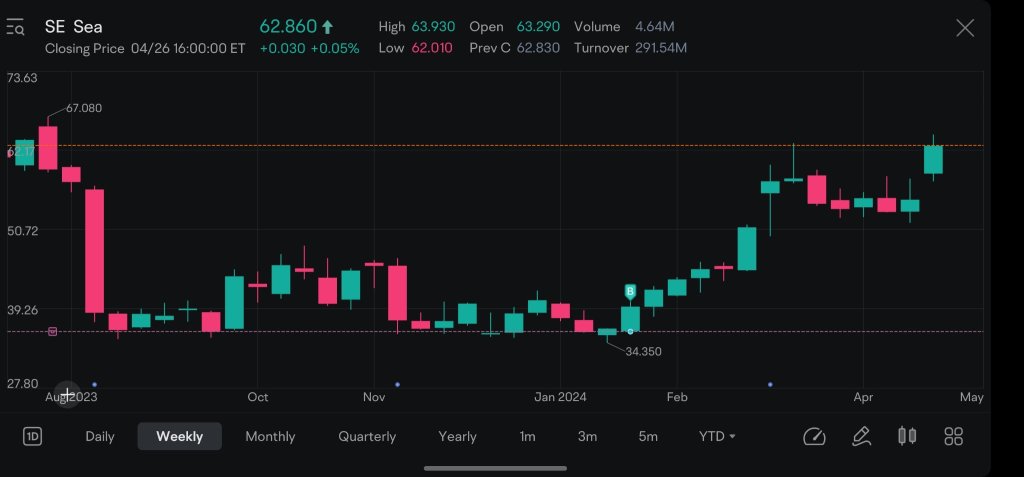Image resolution: width=1024 pixels, height=477 pixels.
Task: Open the four-squares layout grid icon
Action: (953, 437)
